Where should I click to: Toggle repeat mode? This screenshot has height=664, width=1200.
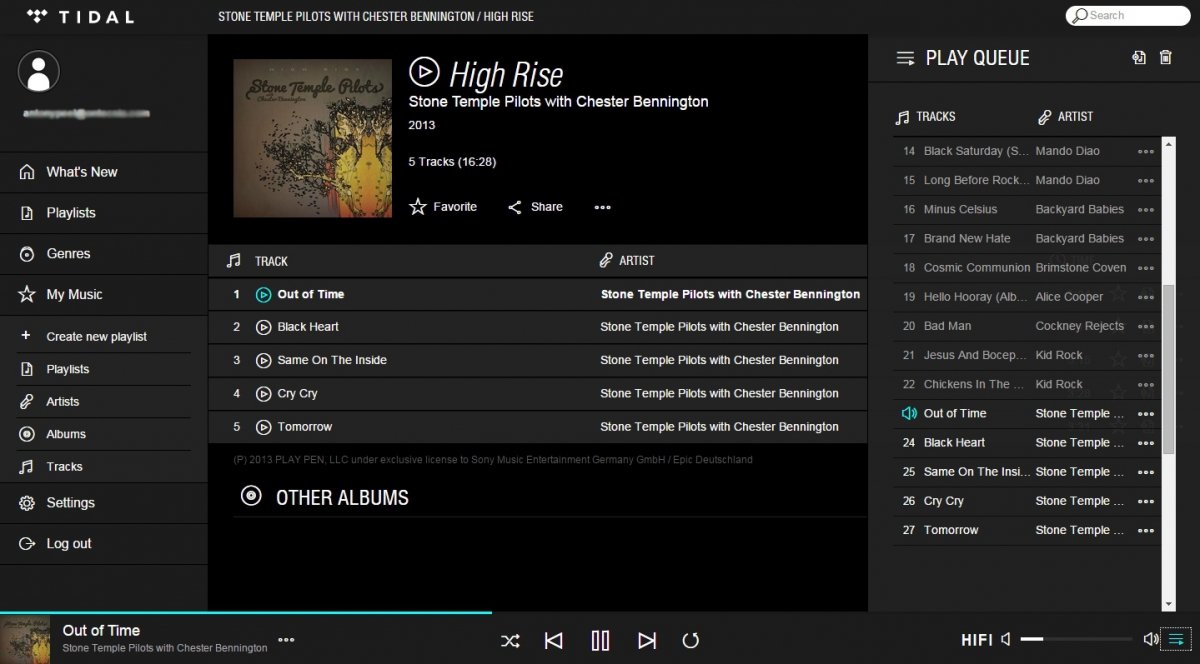[x=690, y=640]
